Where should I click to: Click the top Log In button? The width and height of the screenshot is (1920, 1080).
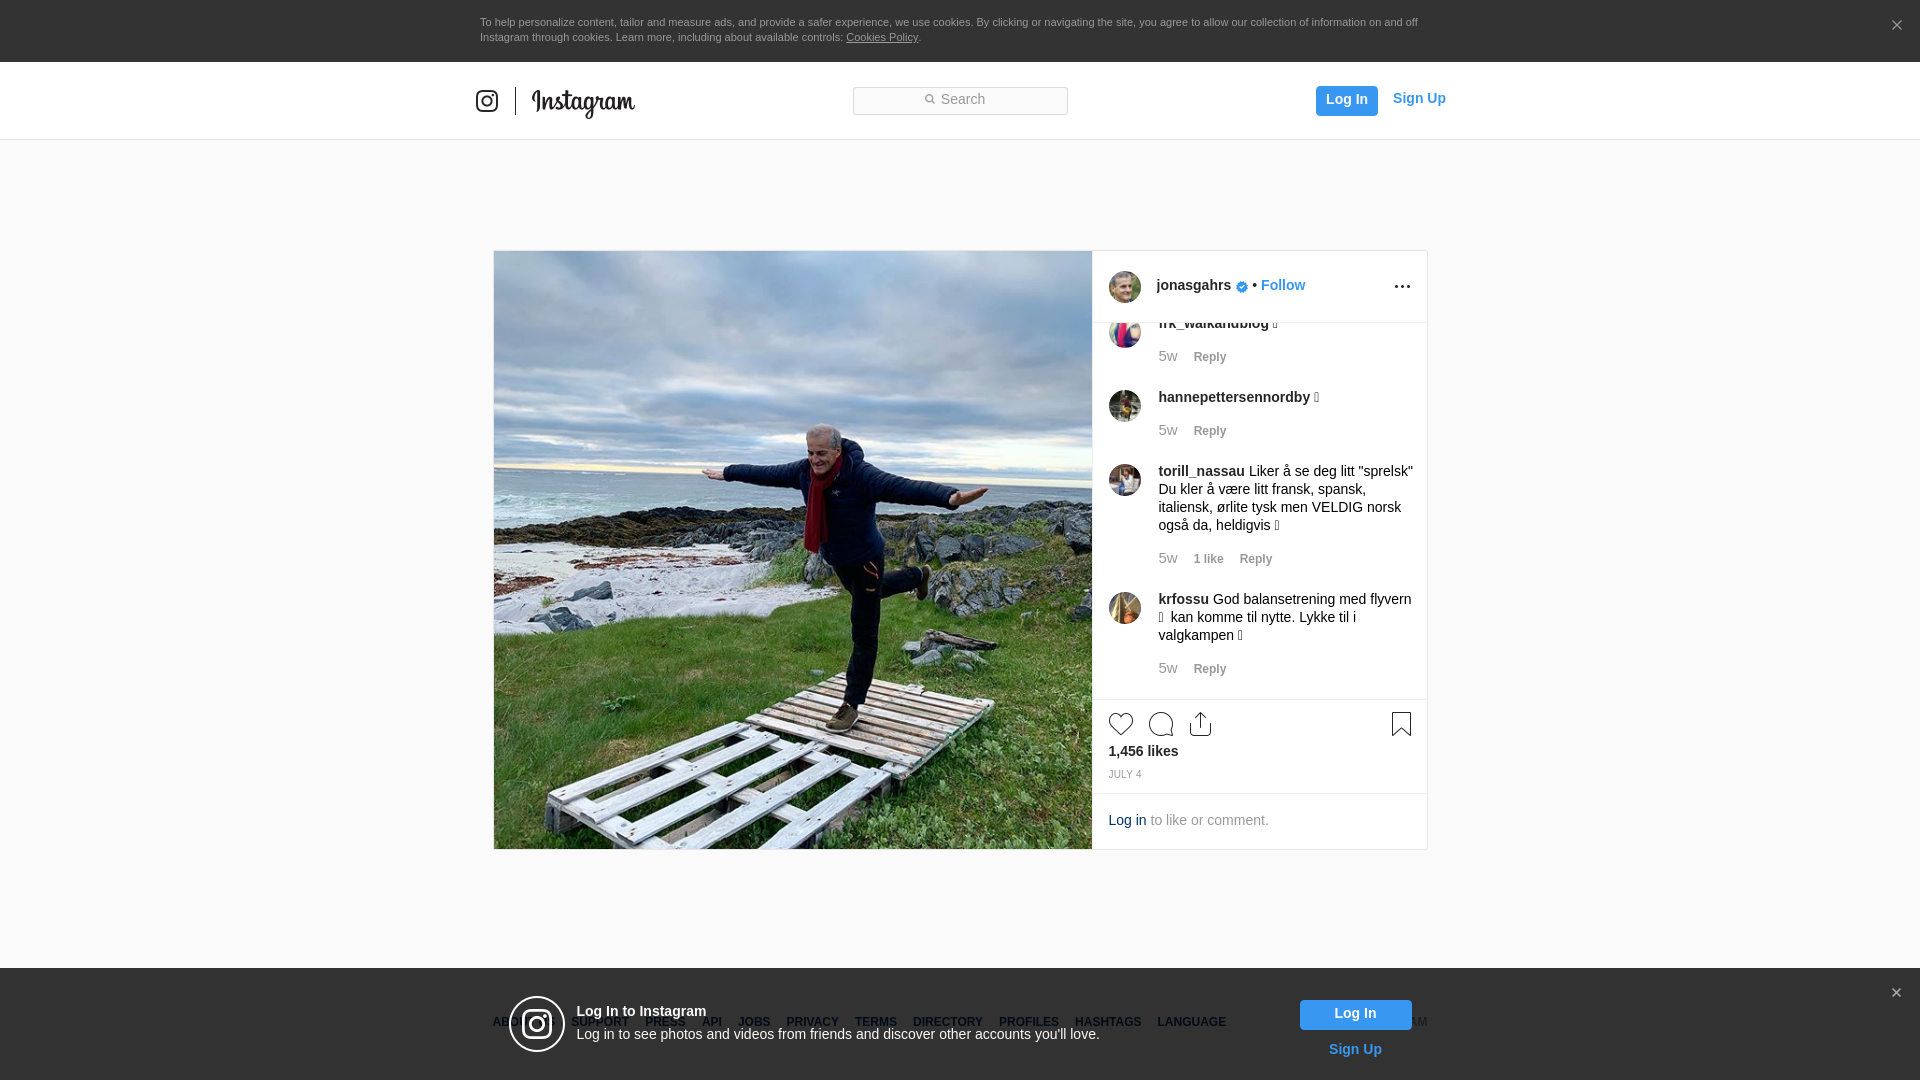1346,100
